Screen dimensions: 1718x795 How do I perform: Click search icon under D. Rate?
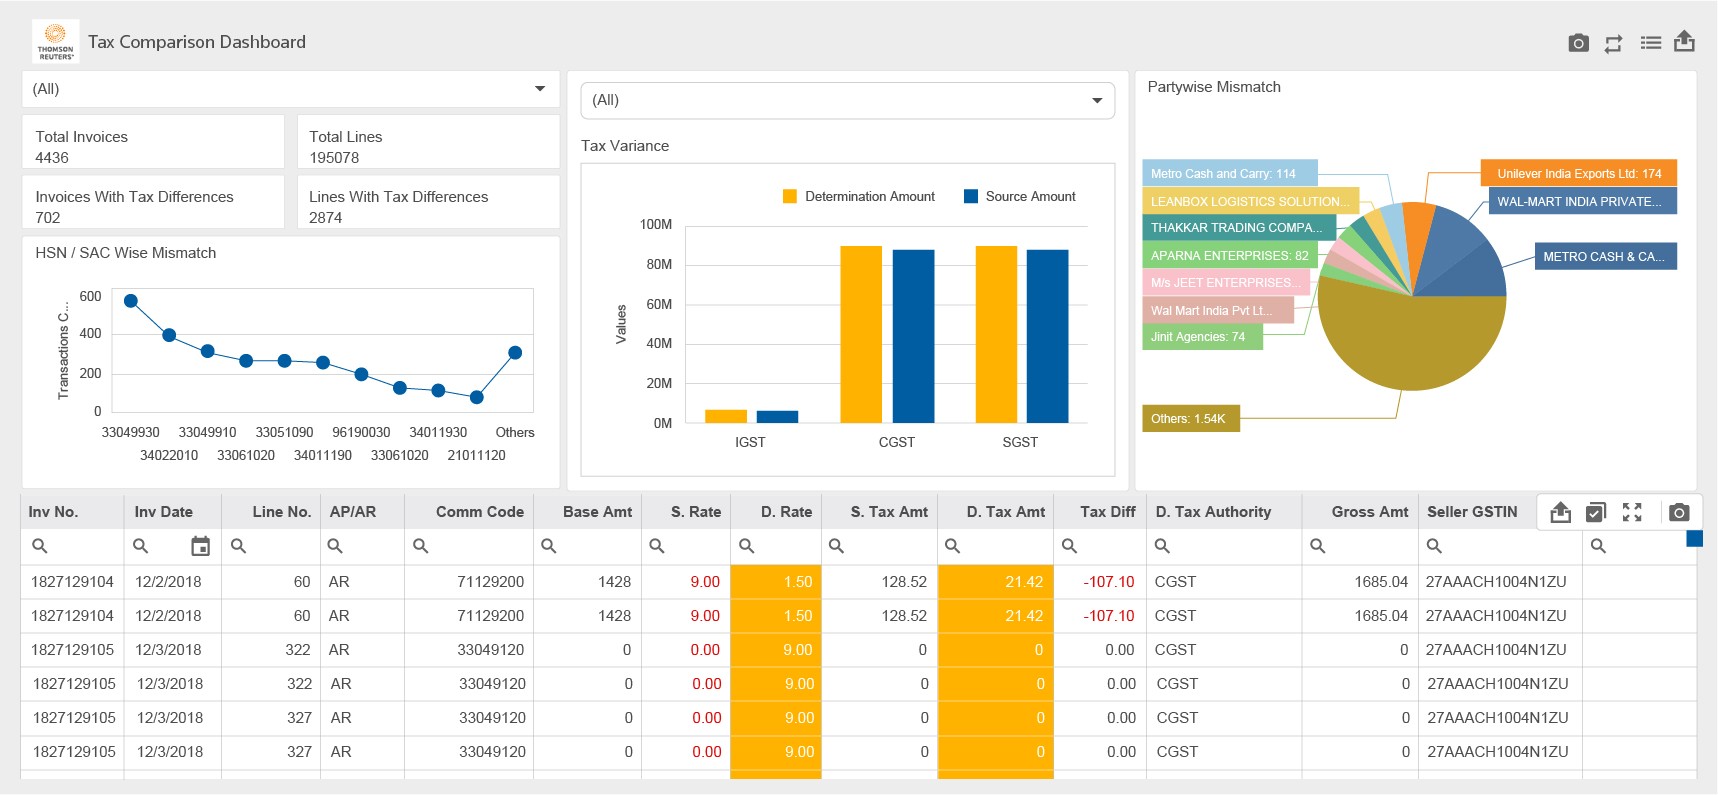tap(746, 546)
